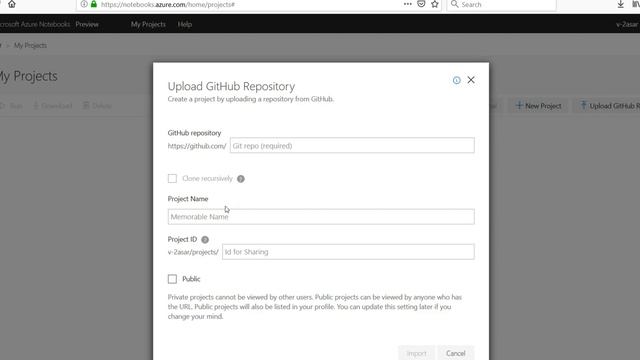
Task: Click the https://github.com/ prefix text
Action: (x=197, y=146)
